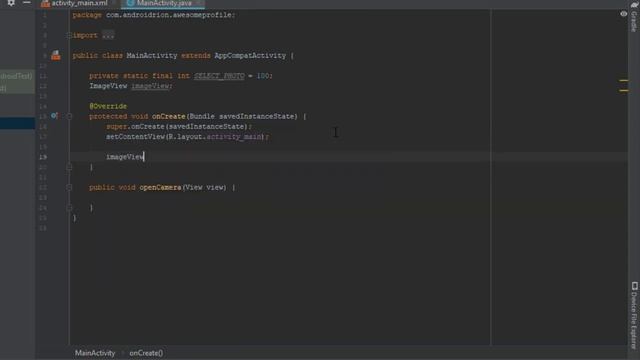
Task: Select MainActivity in the breadcrumb bar
Action: 95,353
